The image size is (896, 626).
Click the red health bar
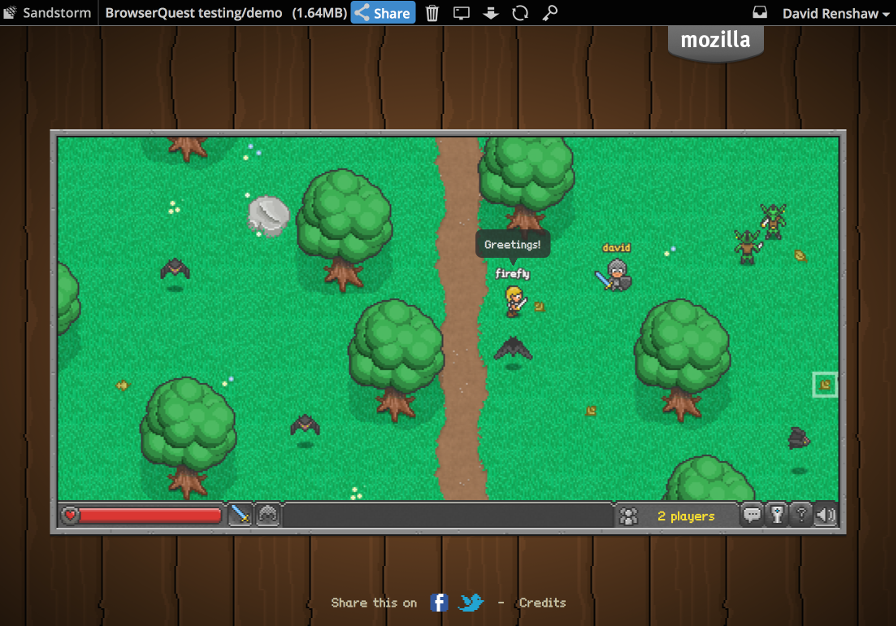click(150, 516)
